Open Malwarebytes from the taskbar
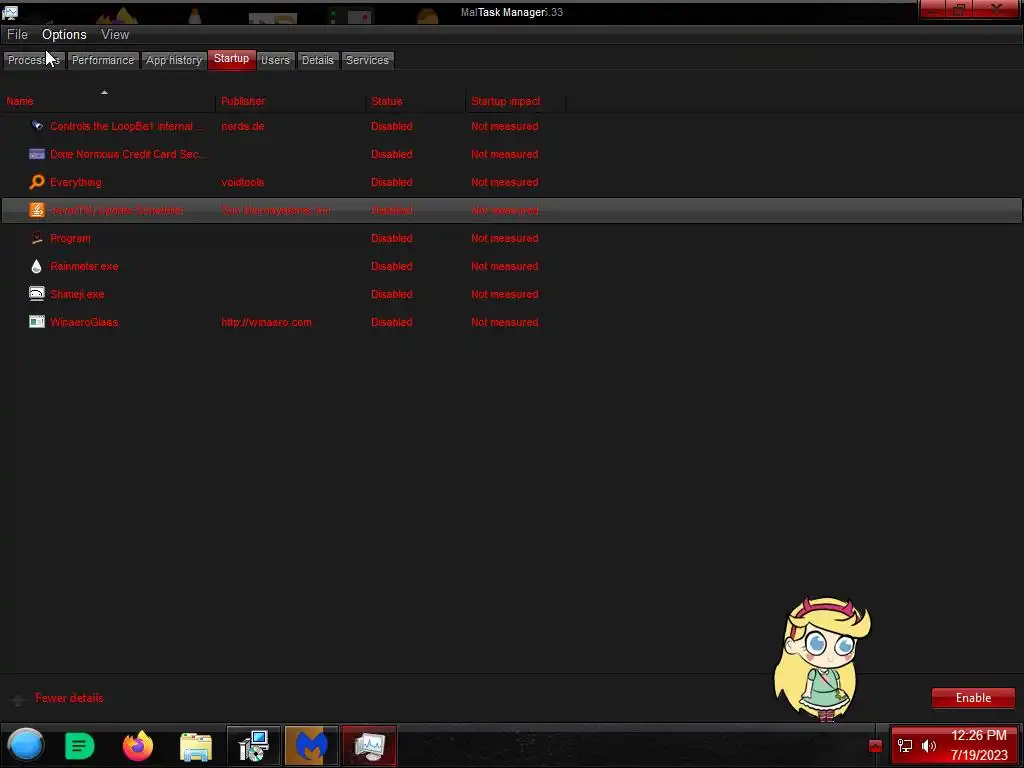1024x768 pixels. pos(312,746)
